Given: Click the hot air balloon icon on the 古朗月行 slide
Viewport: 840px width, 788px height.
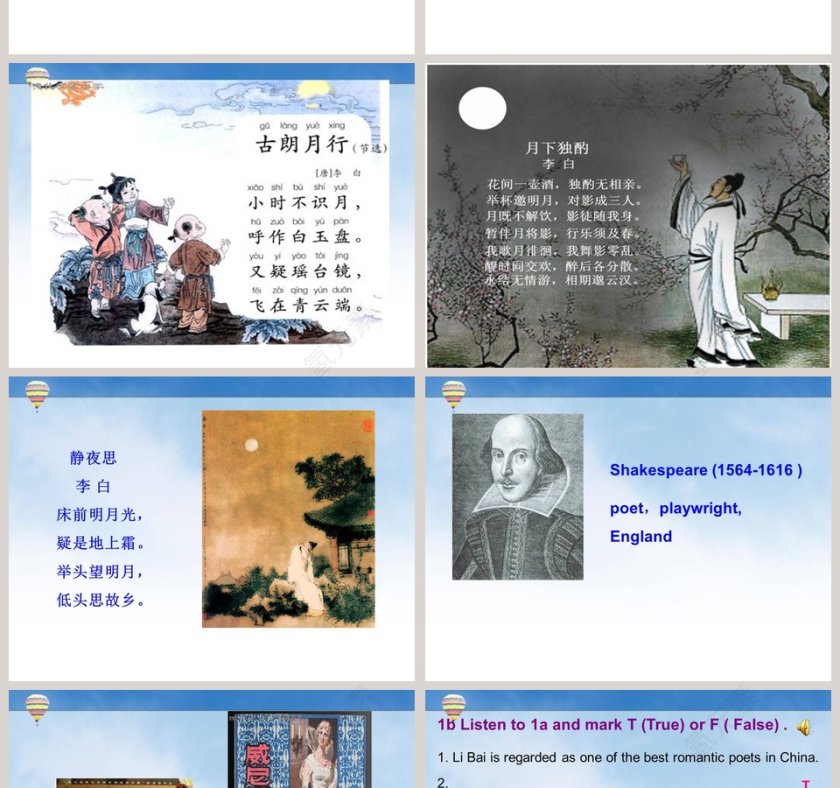Looking at the screenshot, I should 37,74.
